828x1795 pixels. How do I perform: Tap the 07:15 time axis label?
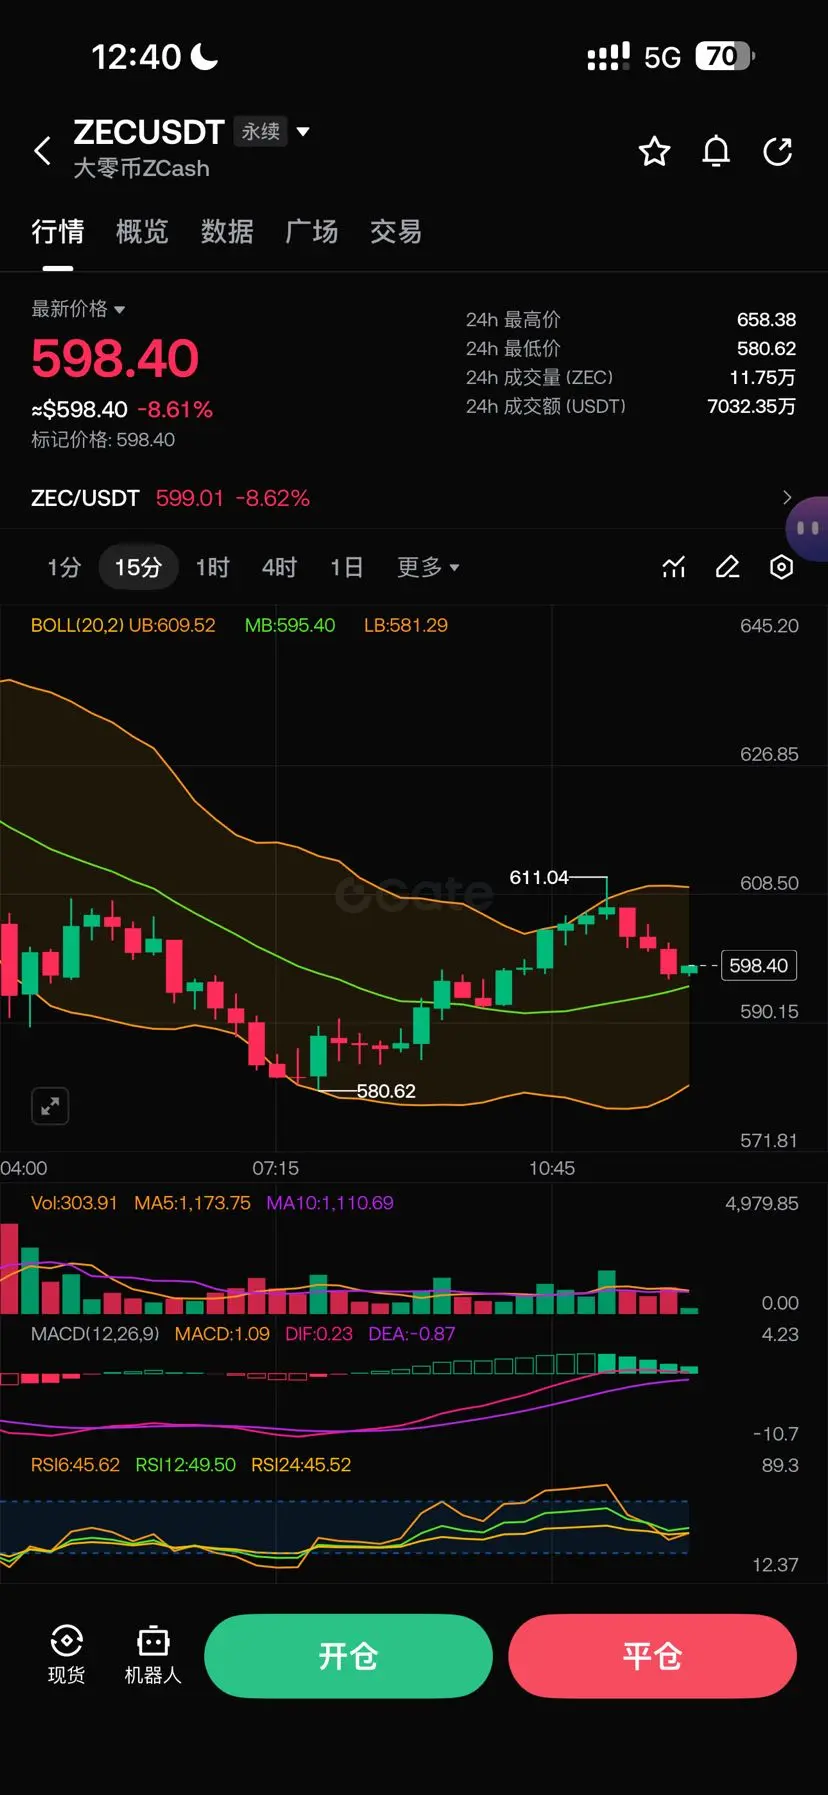(x=275, y=1168)
